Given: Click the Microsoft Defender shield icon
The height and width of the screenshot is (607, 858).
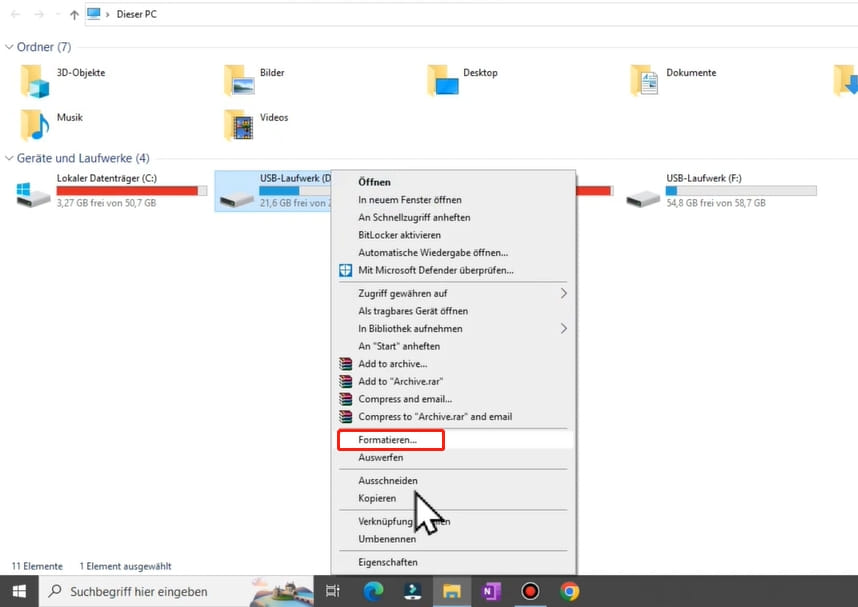Looking at the screenshot, I should click(345, 270).
